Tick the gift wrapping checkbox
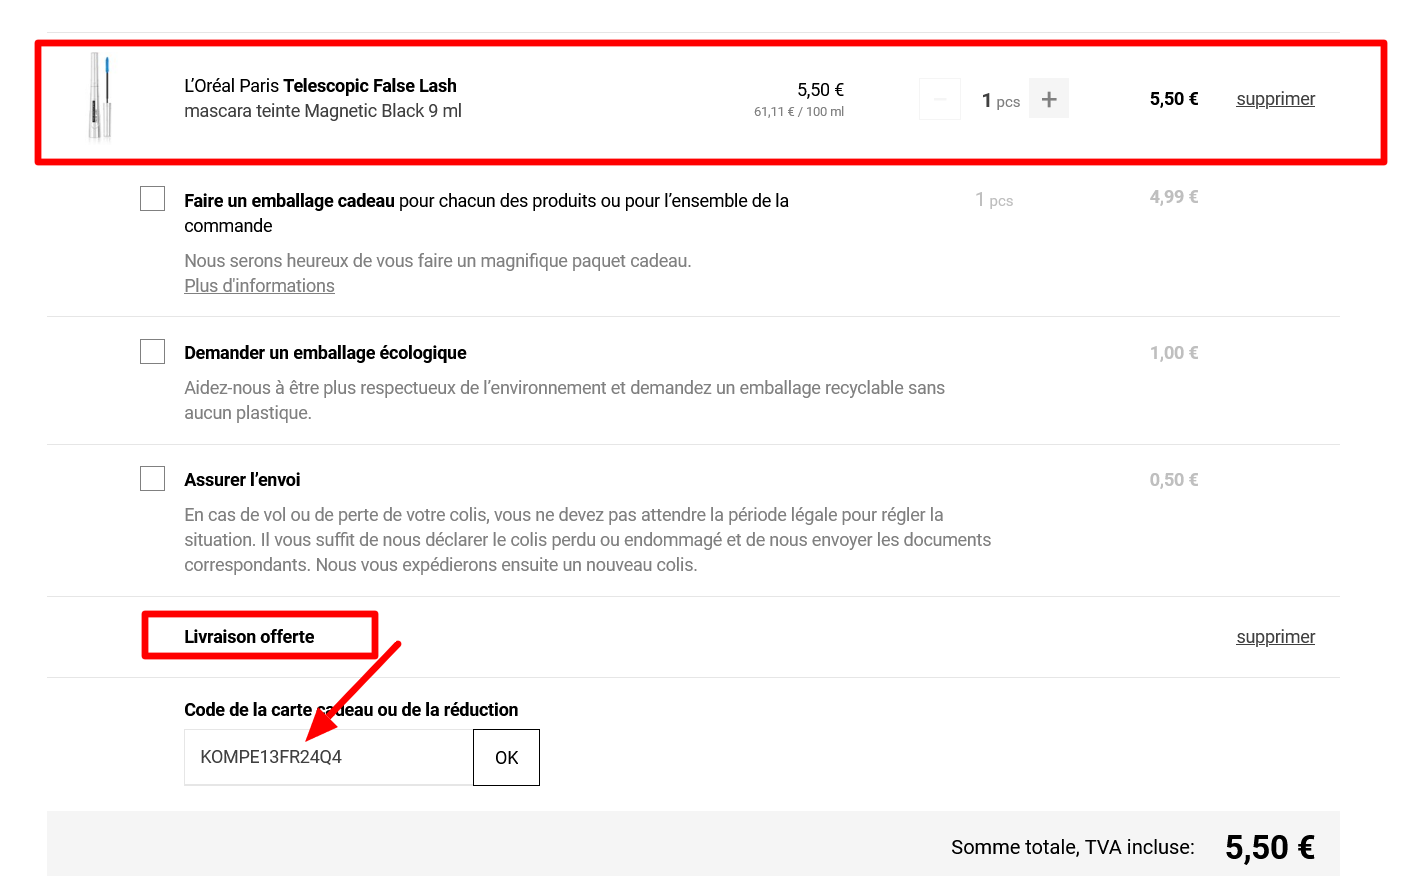Image resolution: width=1428 pixels, height=876 pixels. (x=153, y=198)
